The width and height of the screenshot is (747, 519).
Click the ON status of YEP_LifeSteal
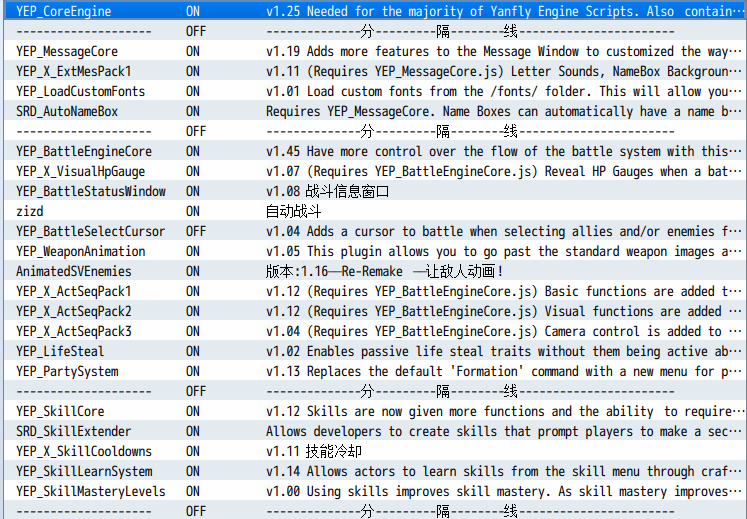193,351
